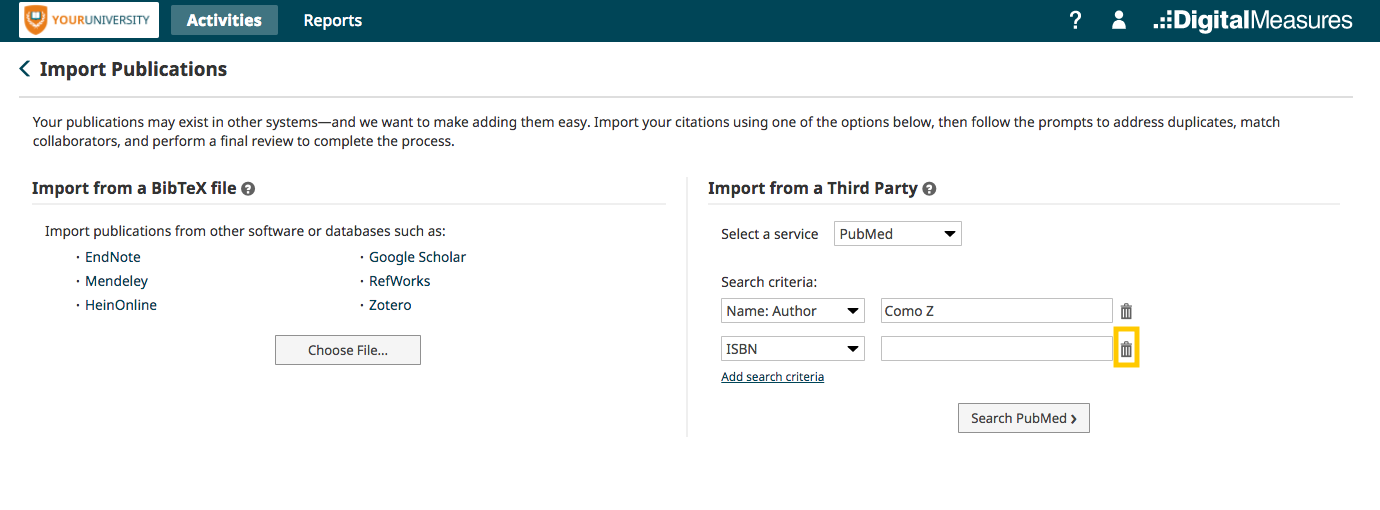Click the Add search criteria link
1380x510 pixels.
[773, 377]
